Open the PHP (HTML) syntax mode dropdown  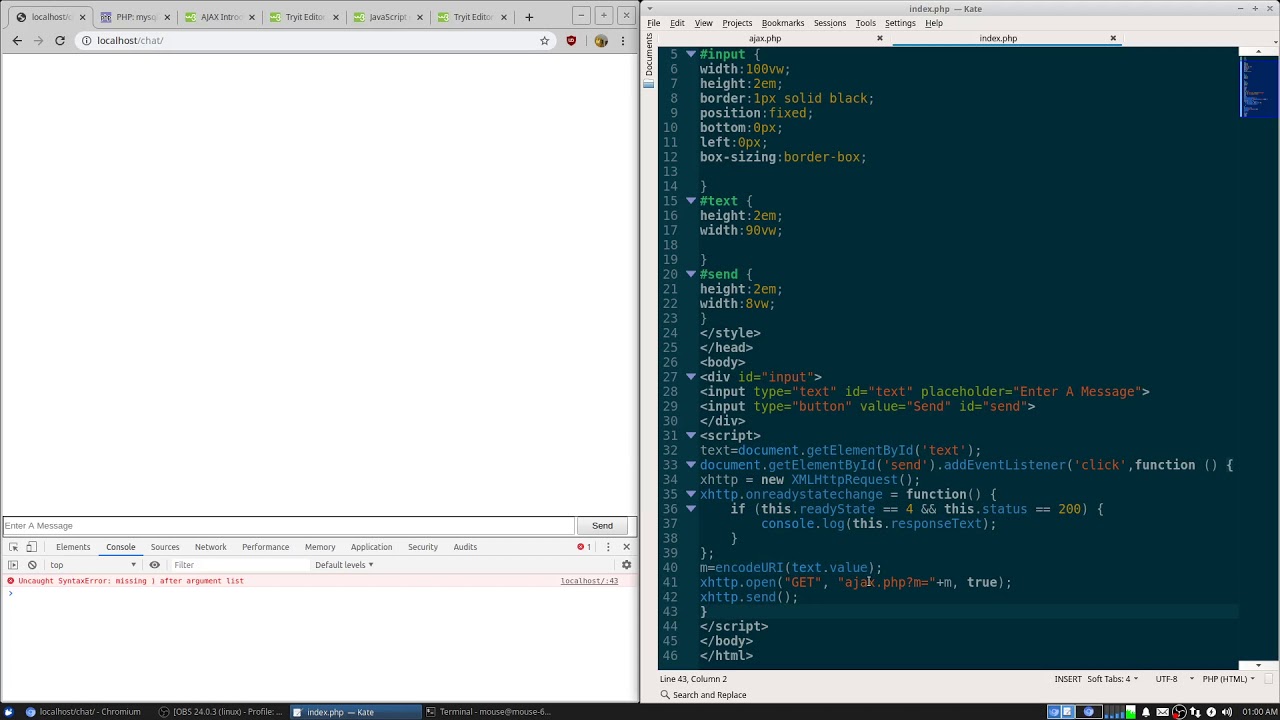click(x=1228, y=679)
